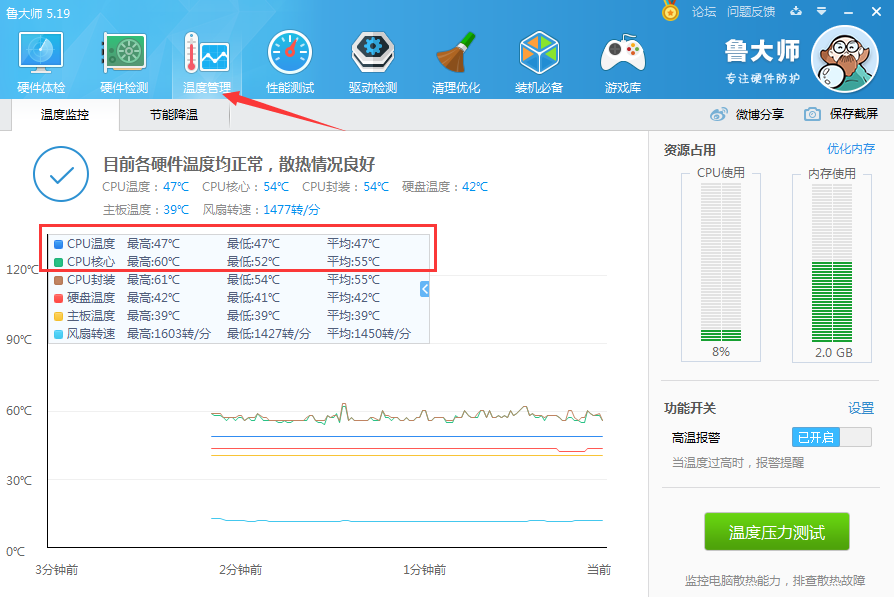This screenshot has height=597, width=894.
Task: Collapse the legend panel arrow
Action: 424,289
